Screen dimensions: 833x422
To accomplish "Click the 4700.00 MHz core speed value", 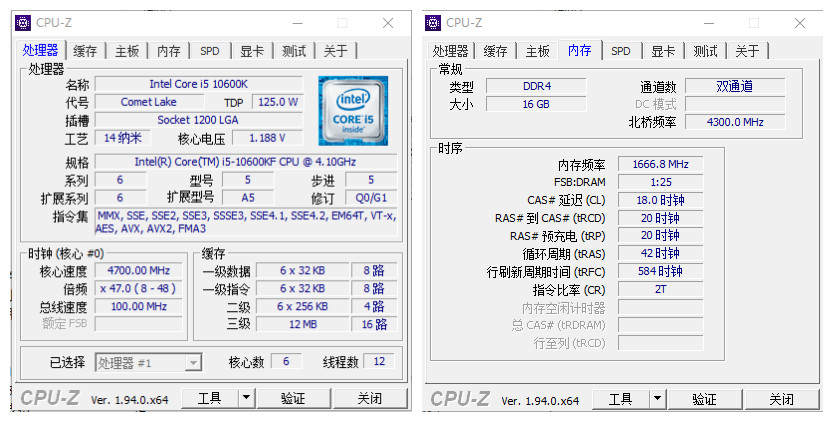I will [x=139, y=271].
